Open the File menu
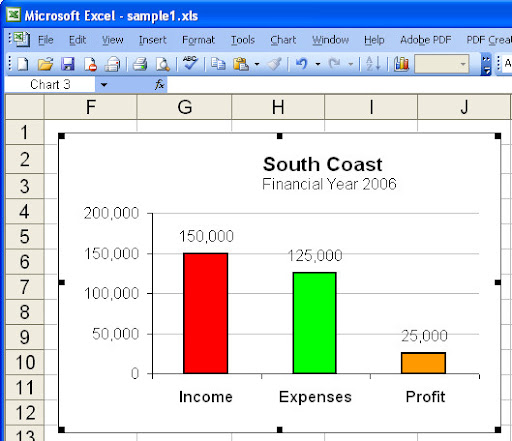 pyautogui.click(x=45, y=40)
